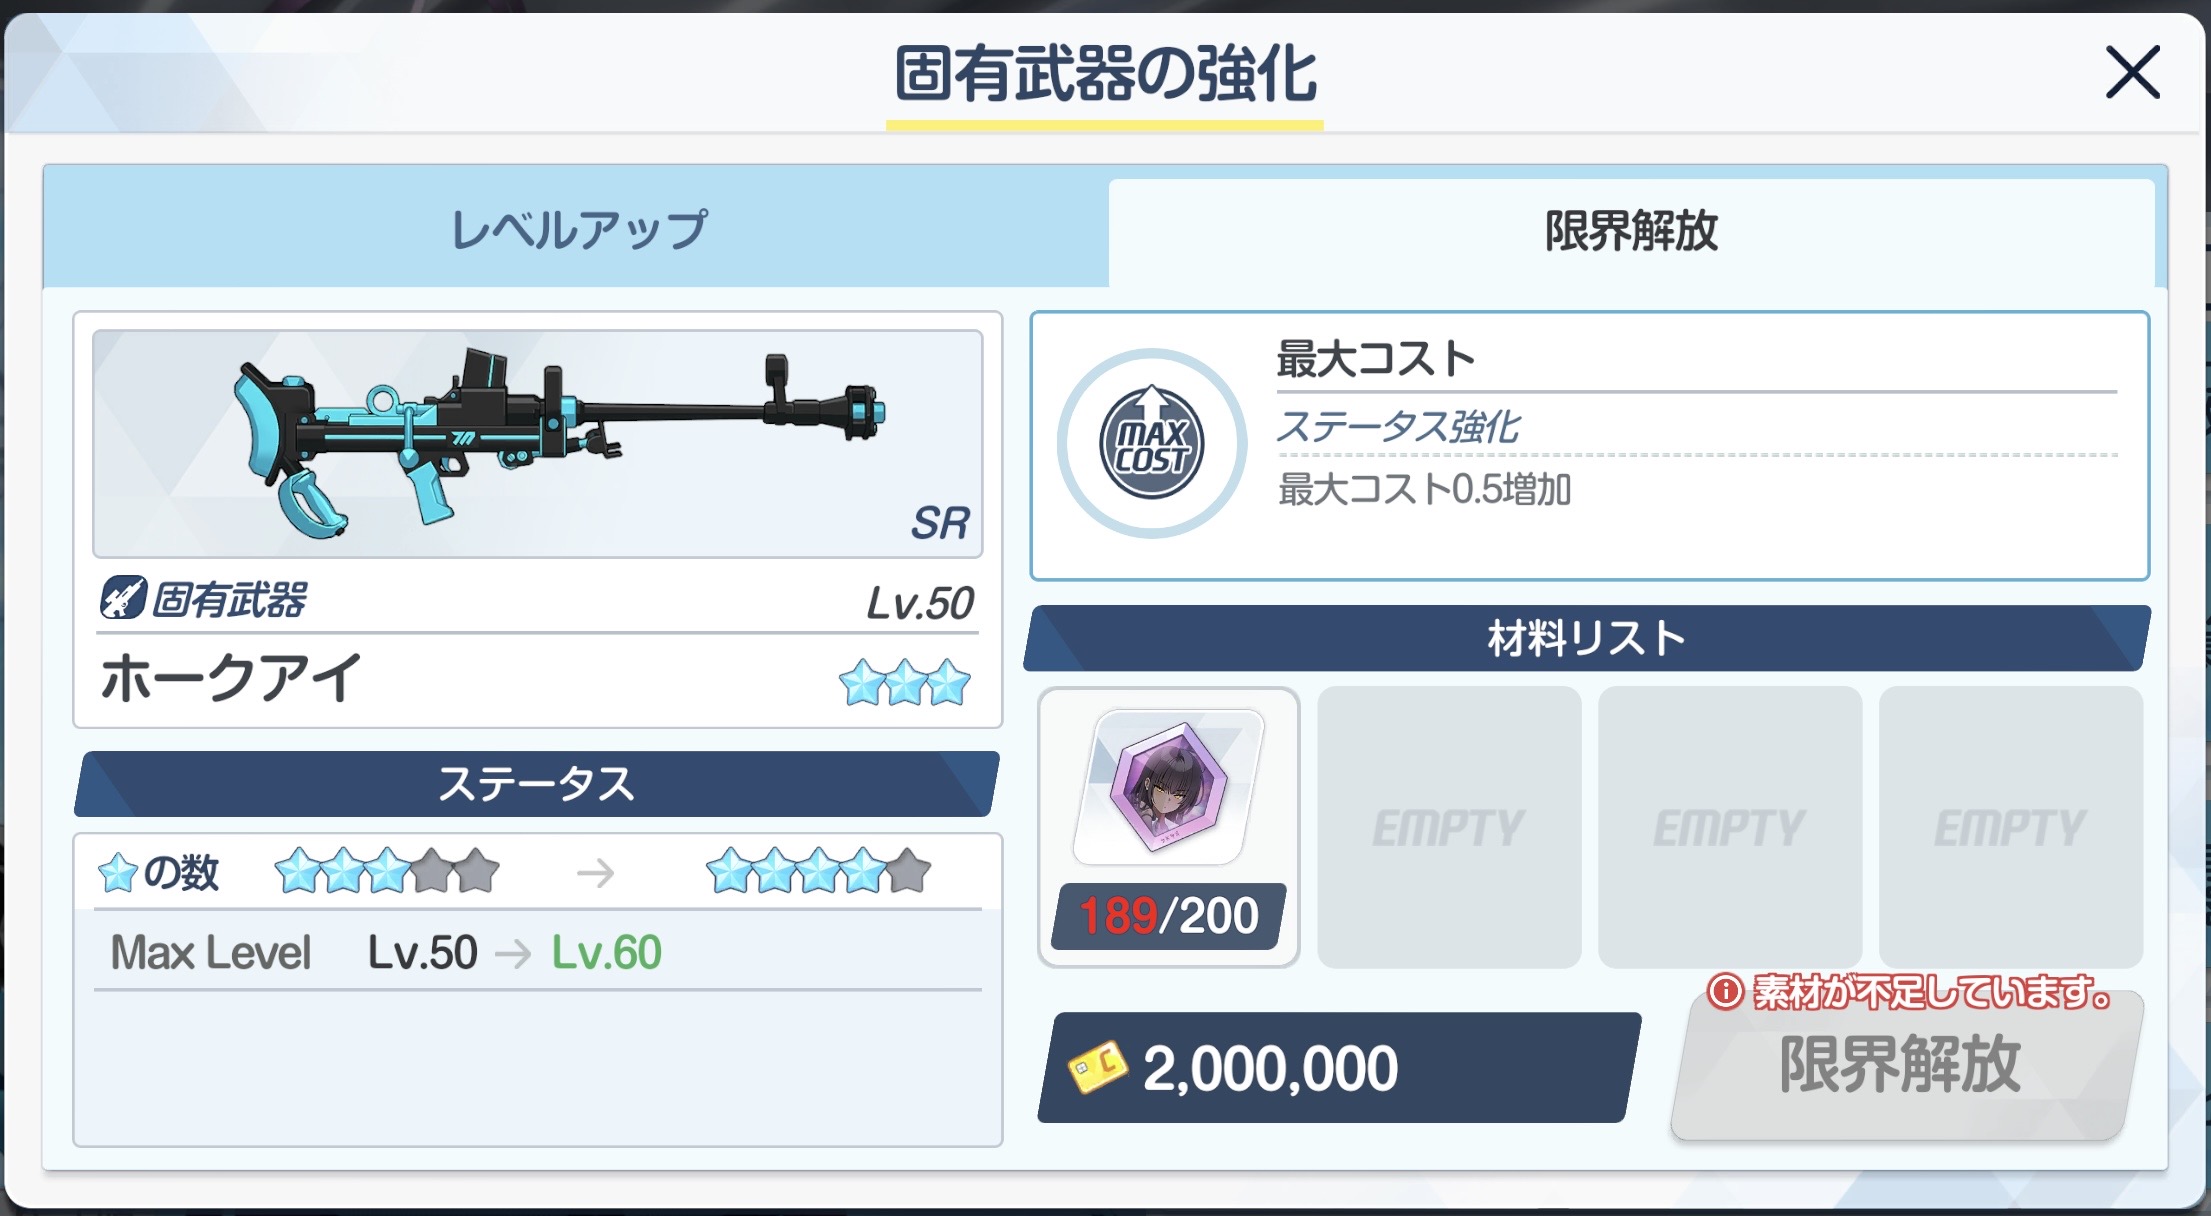Click the third EMPTY material slot

pyautogui.click(x=2010, y=827)
